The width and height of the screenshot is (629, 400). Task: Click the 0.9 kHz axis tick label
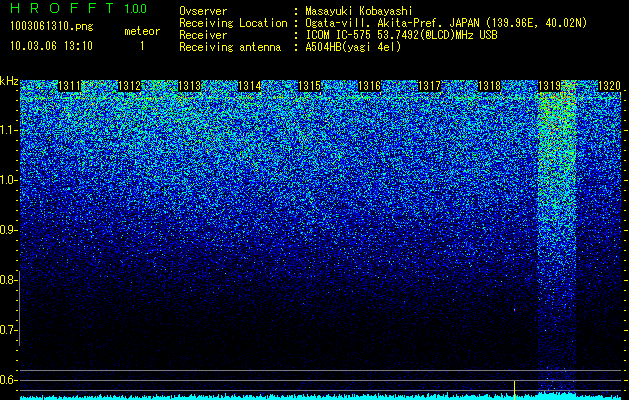point(8,230)
